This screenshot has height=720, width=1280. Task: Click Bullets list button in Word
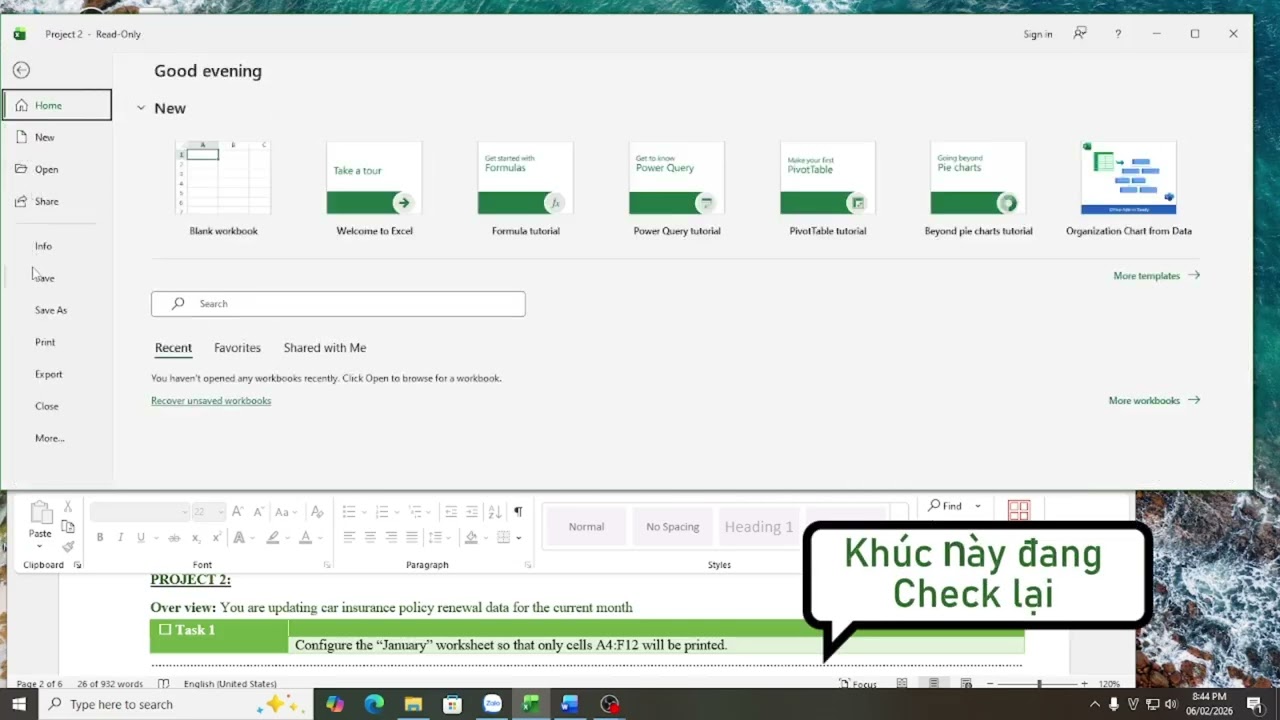(349, 512)
